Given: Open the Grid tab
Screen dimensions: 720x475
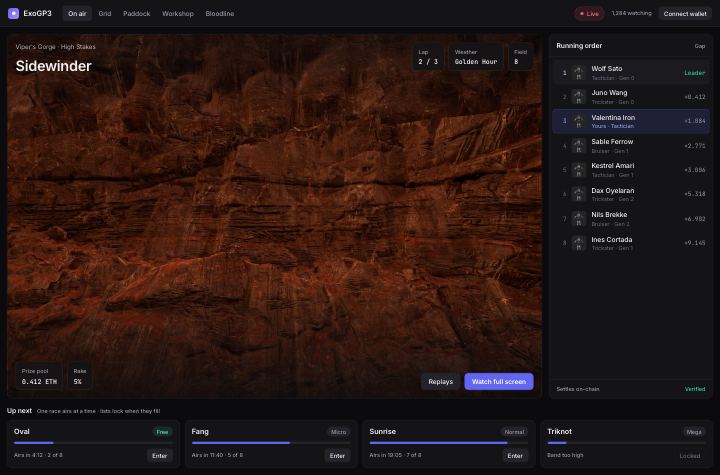Looking at the screenshot, I should [x=105, y=14].
